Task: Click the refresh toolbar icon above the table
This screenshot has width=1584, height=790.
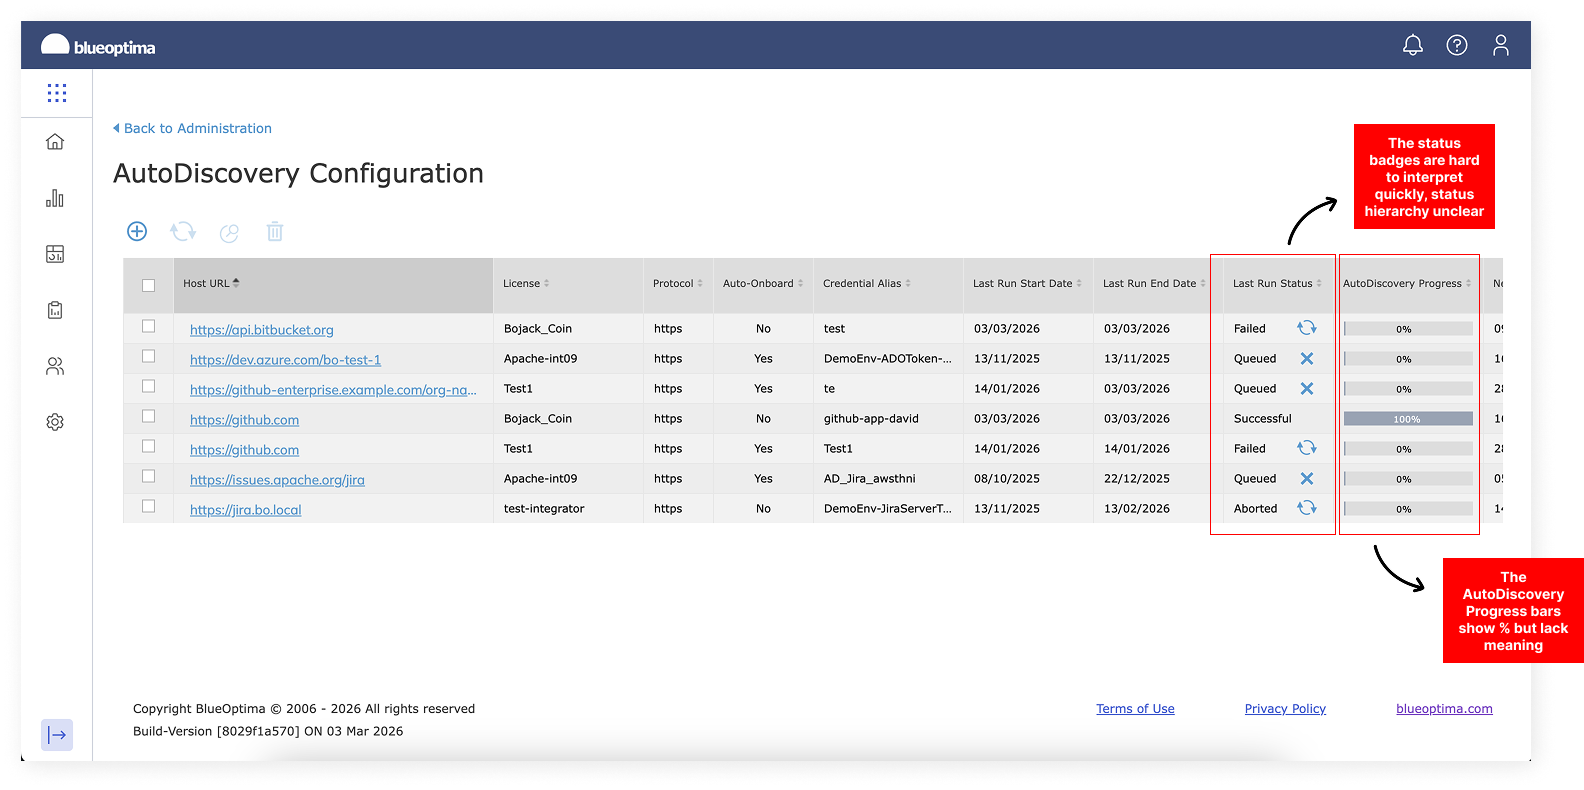Action: point(183,231)
